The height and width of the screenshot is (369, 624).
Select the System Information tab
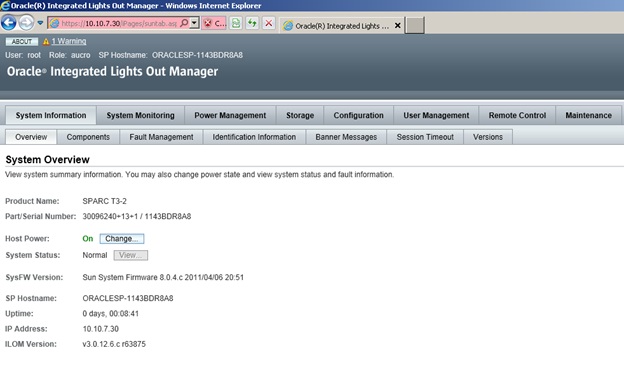tap(51, 115)
